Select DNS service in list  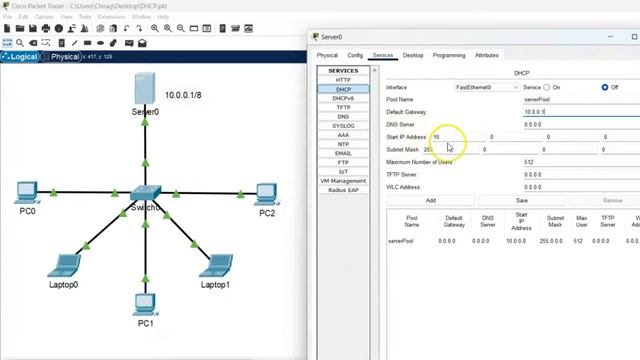point(343,117)
